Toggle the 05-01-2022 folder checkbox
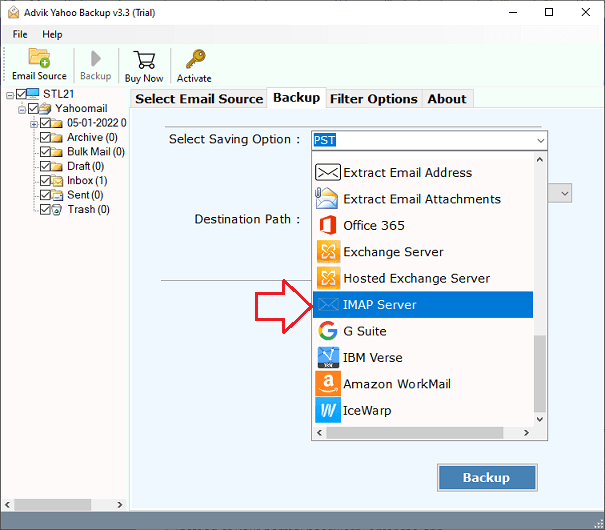The width and height of the screenshot is (605, 530). click(x=45, y=123)
